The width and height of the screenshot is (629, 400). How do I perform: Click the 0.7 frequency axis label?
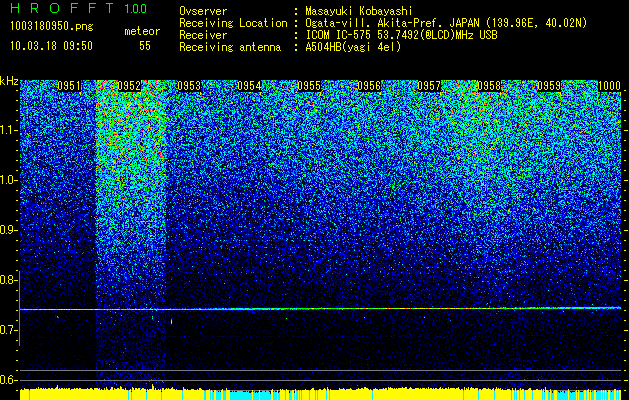point(8,330)
